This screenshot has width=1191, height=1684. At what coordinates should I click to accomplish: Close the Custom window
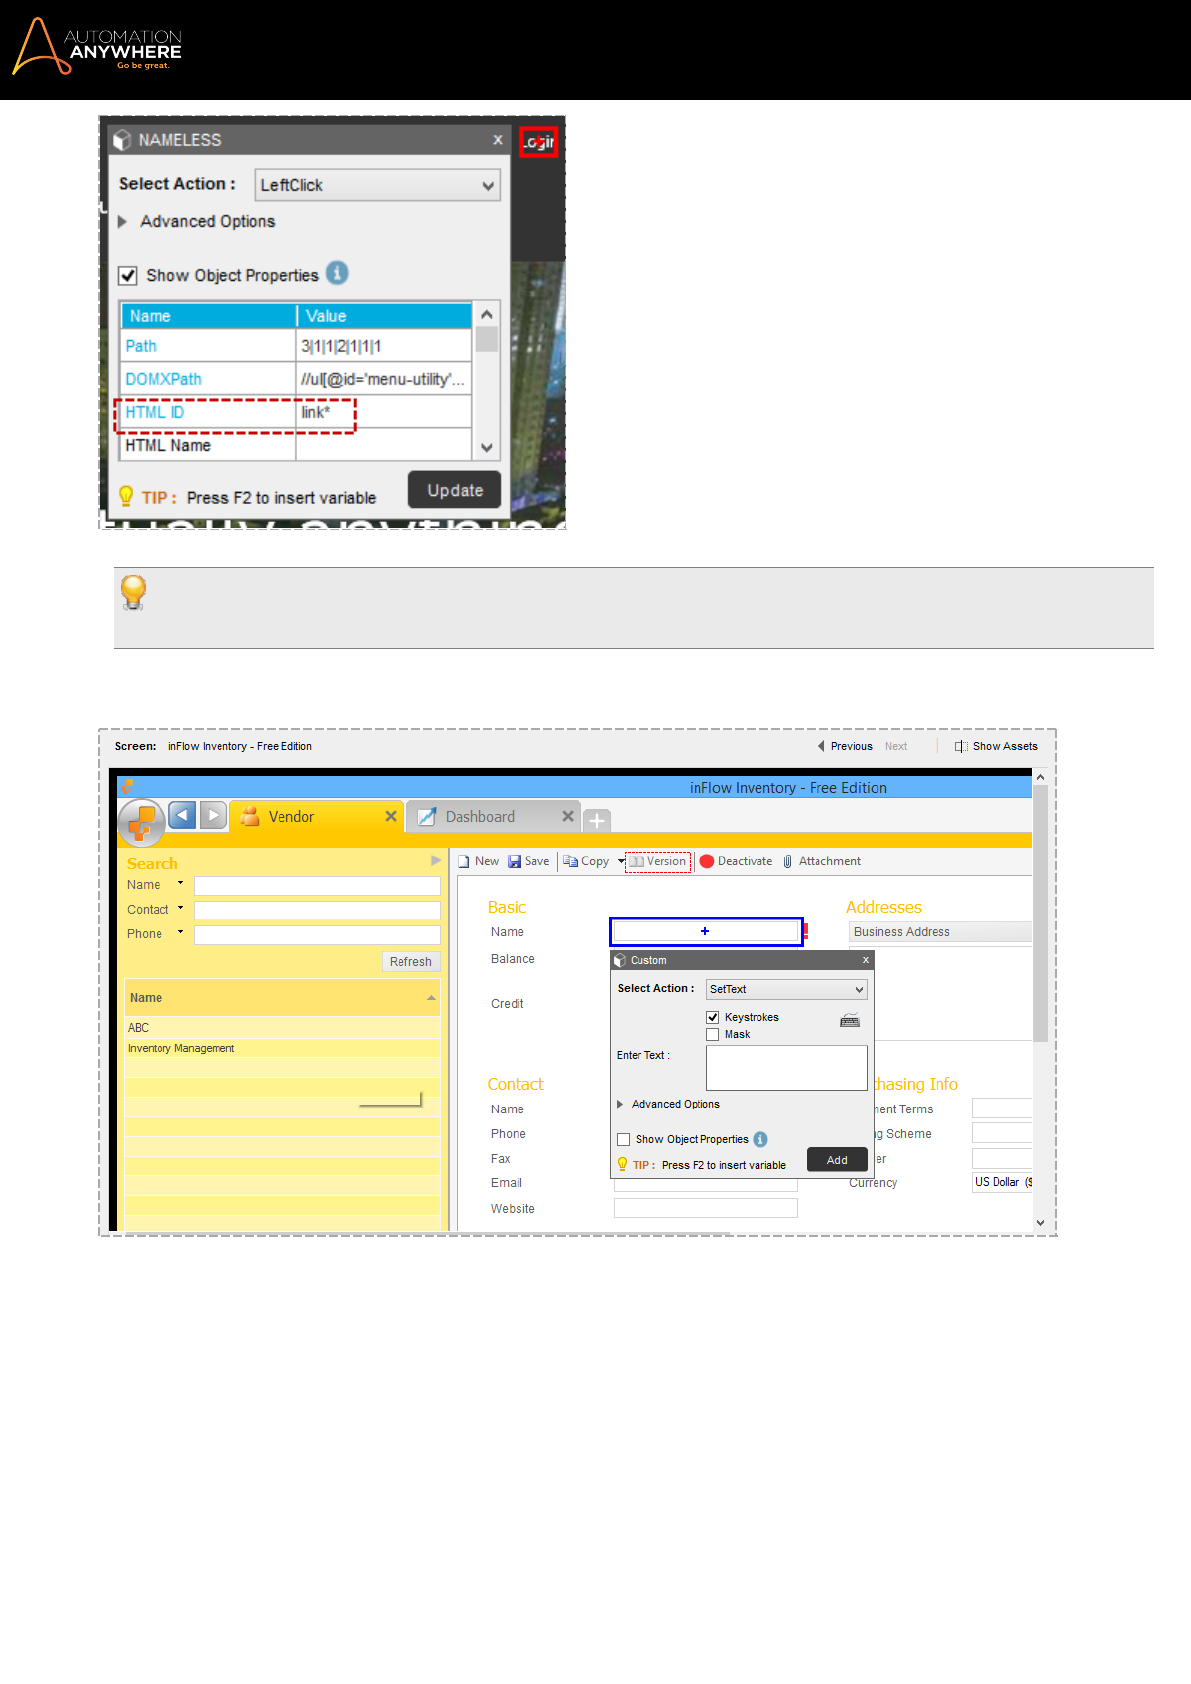point(866,960)
